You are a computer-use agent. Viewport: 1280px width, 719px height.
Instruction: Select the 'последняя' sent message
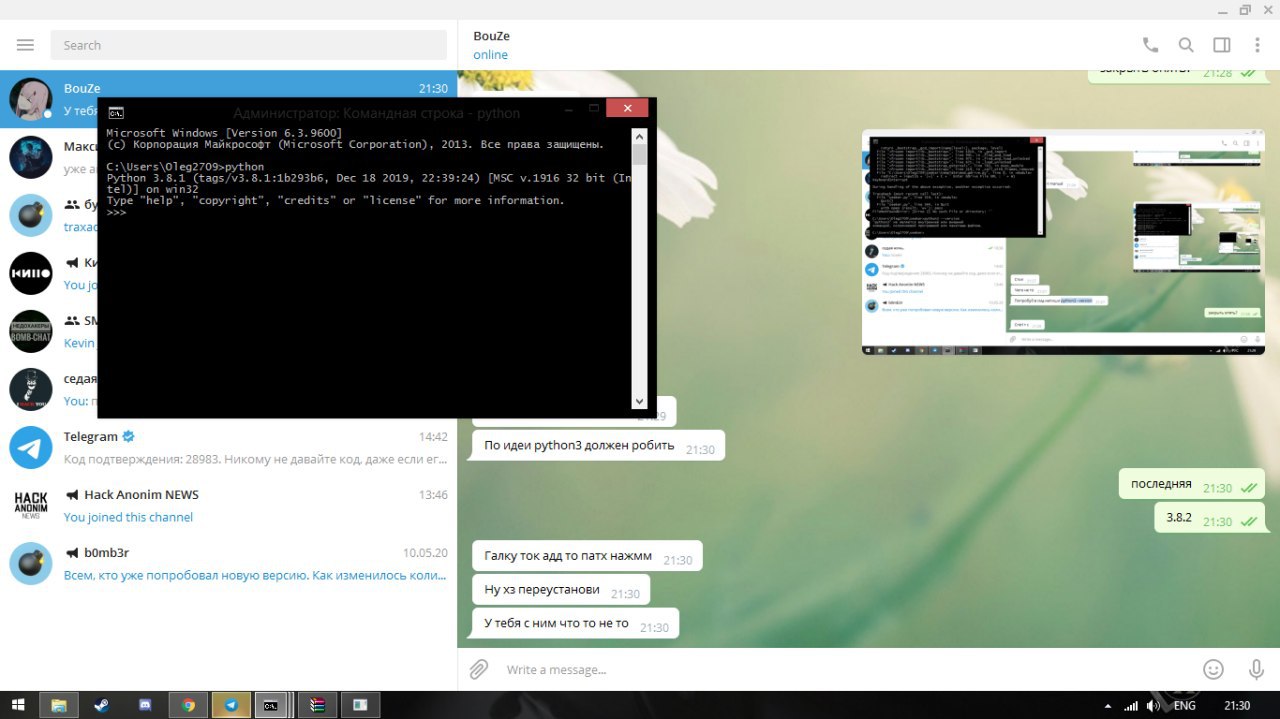tap(1191, 484)
